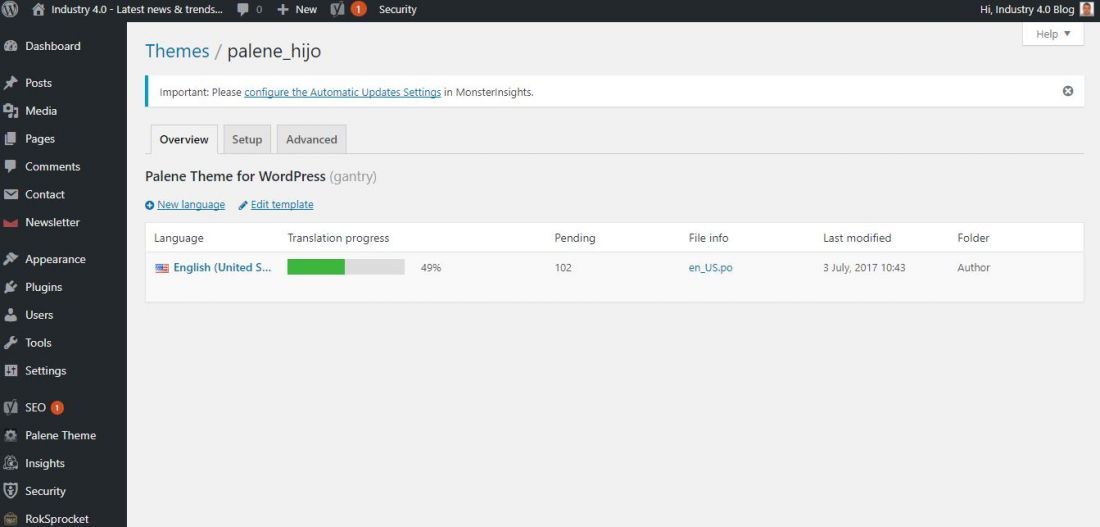
Task: Click the Folder column header
Action: (x=973, y=238)
